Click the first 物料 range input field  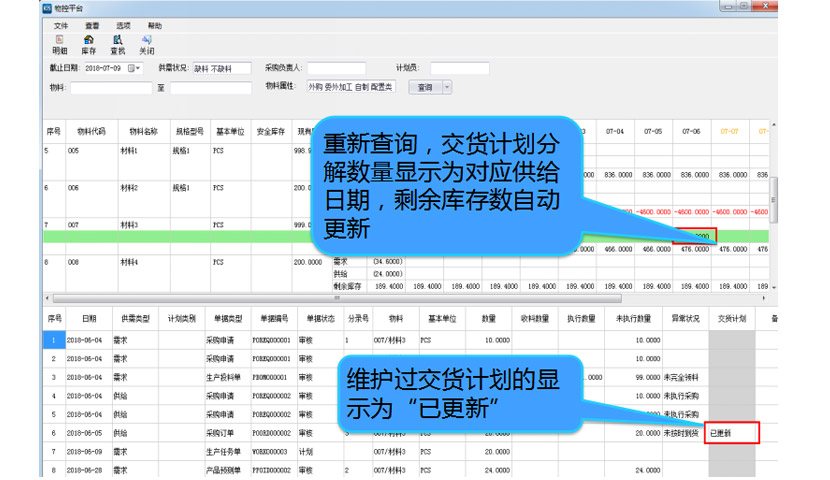tap(110, 88)
